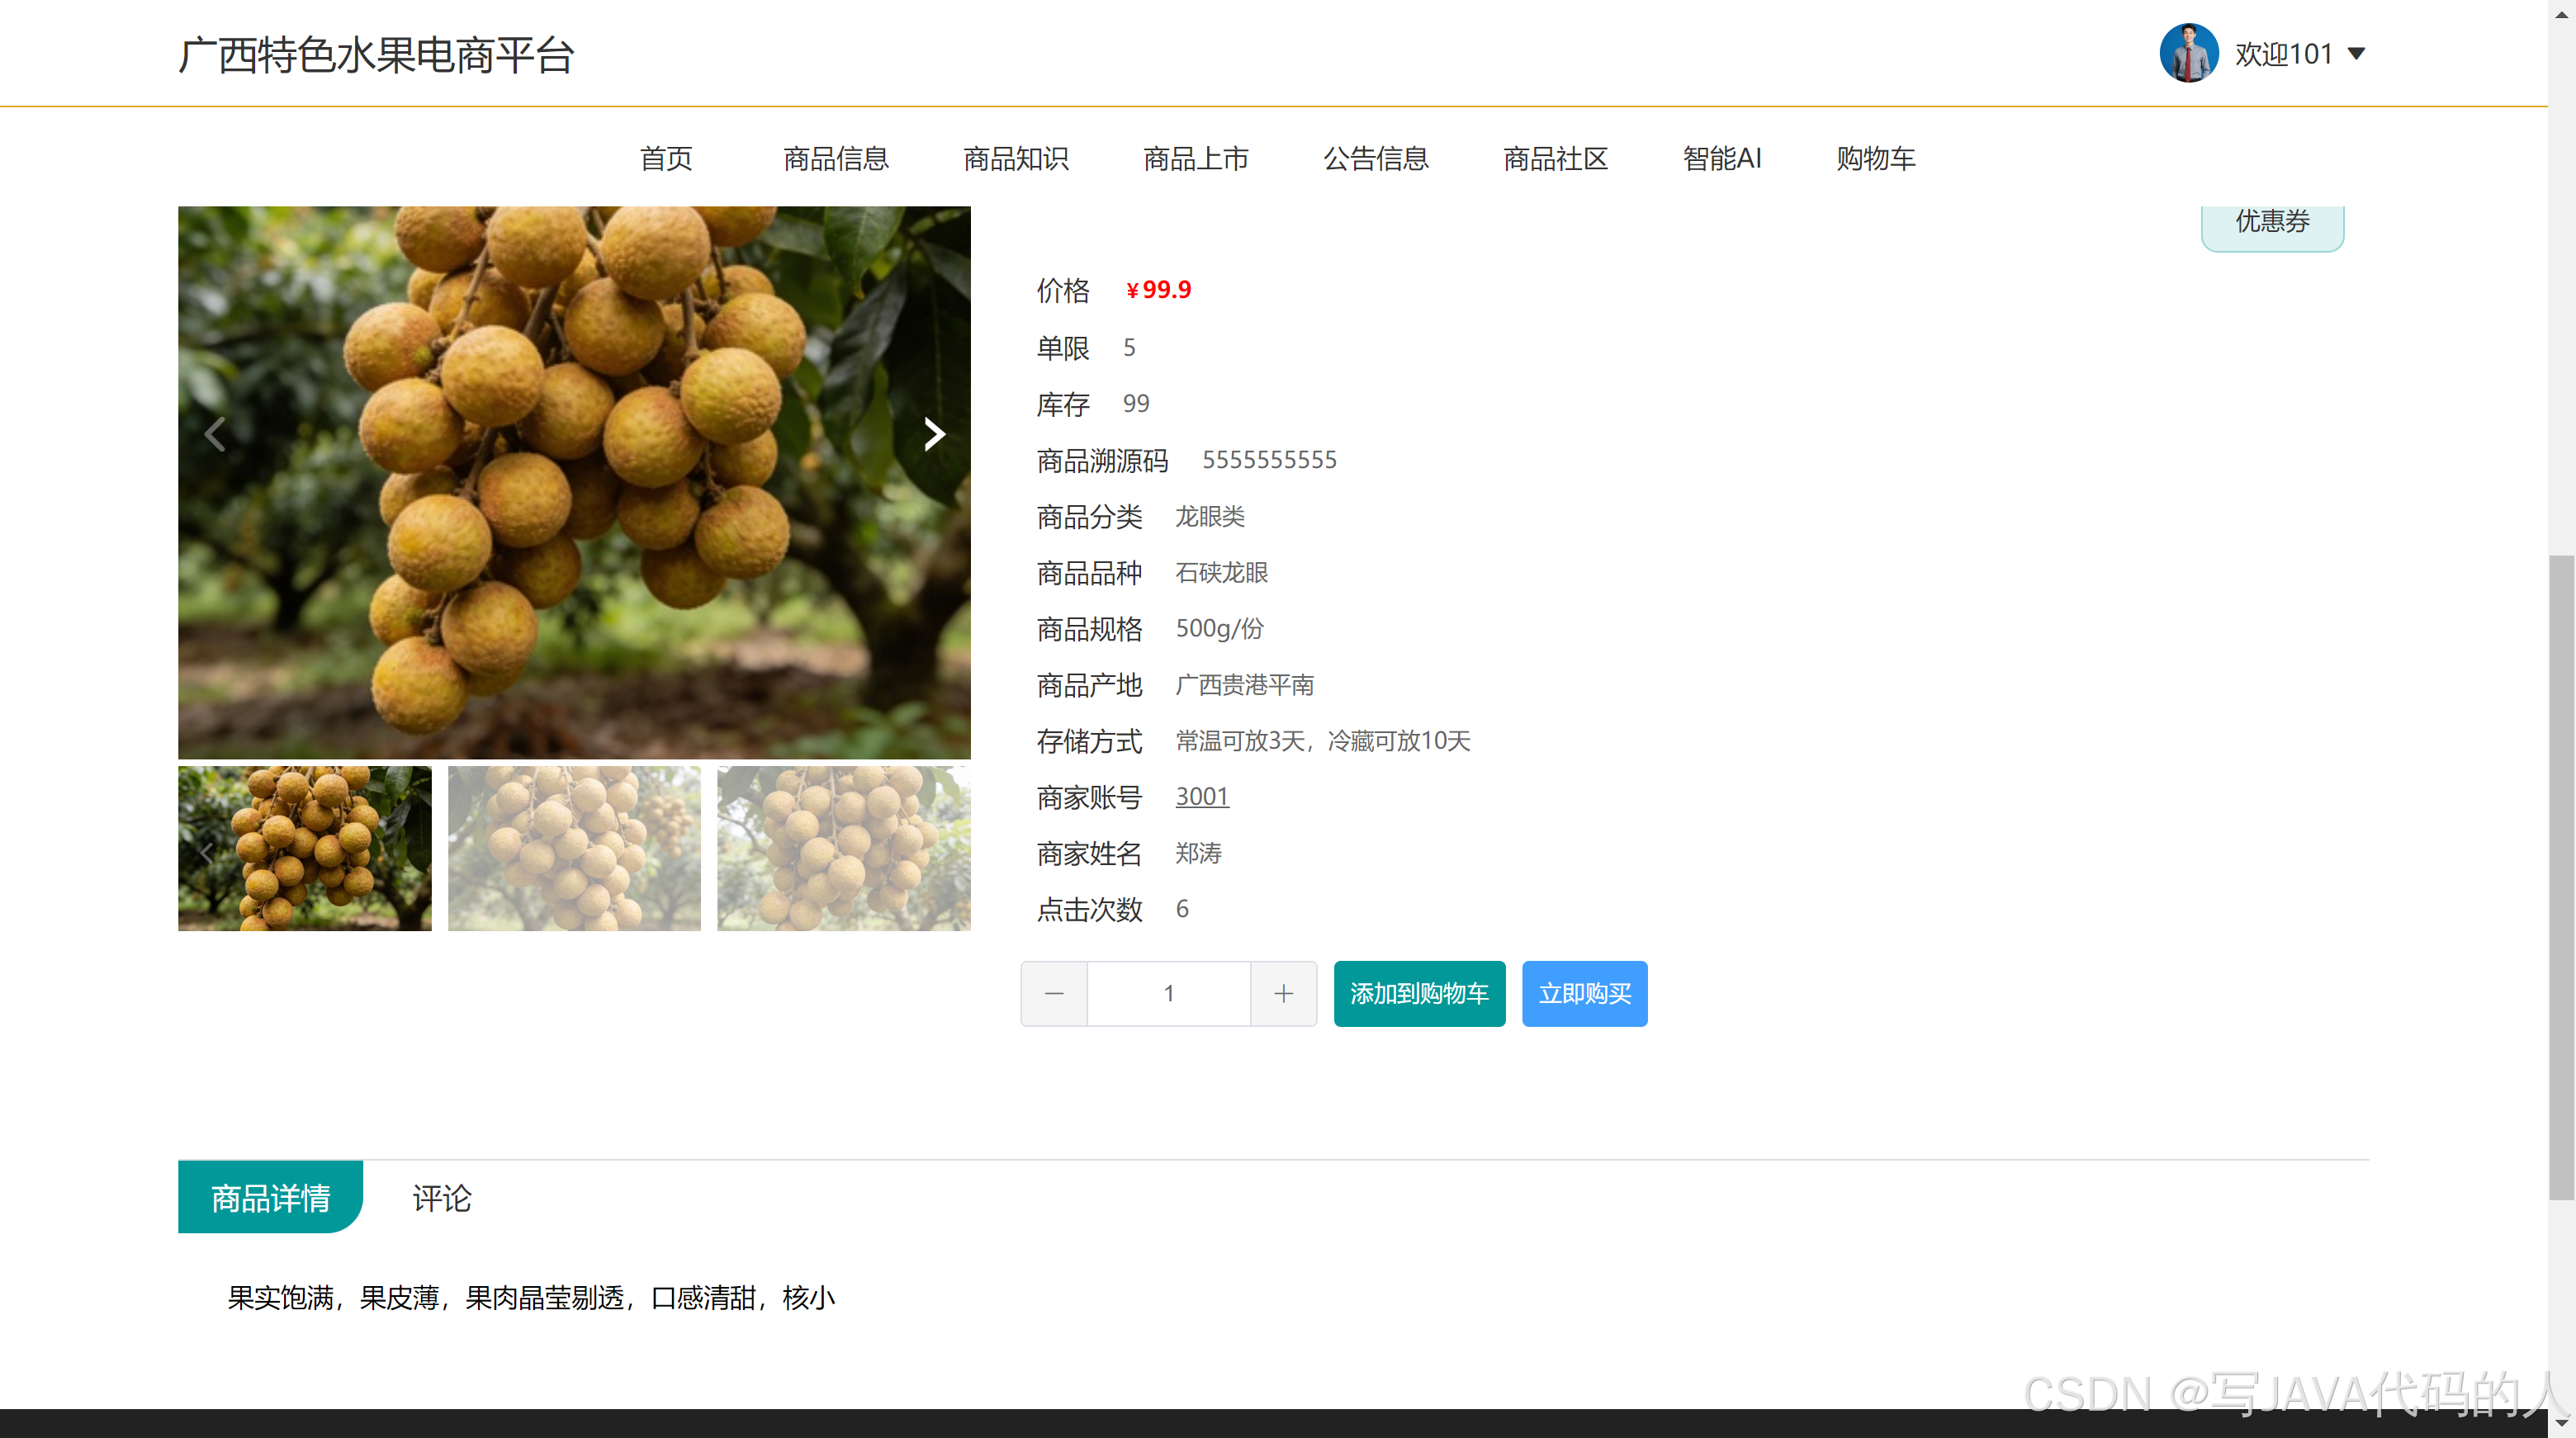Select the second longan thumbnail
This screenshot has height=1438, width=2576.
pyautogui.click(x=574, y=848)
